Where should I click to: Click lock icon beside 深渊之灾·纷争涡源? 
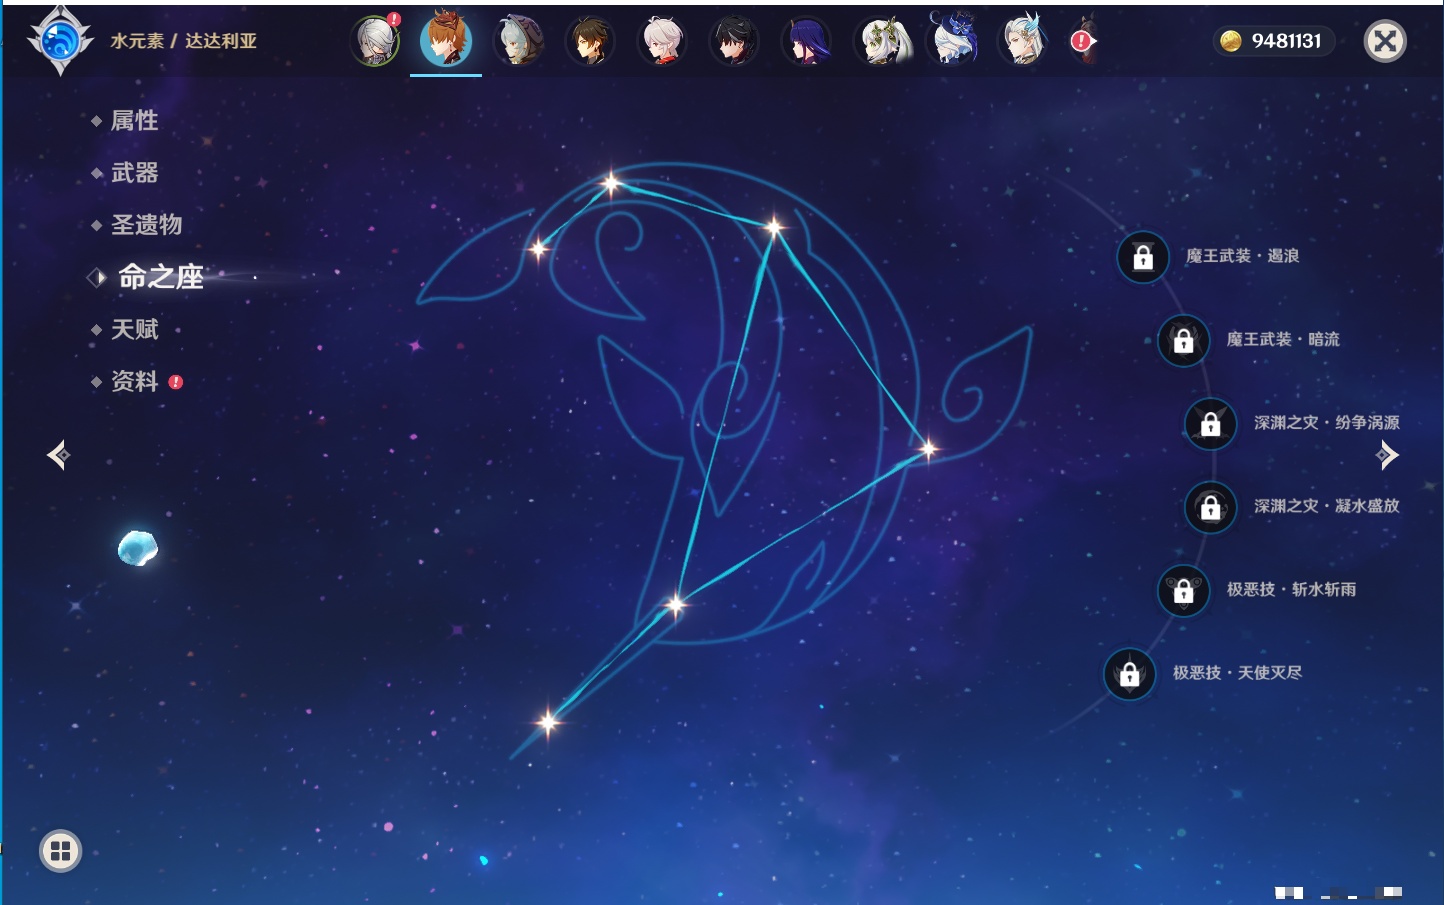point(1210,424)
